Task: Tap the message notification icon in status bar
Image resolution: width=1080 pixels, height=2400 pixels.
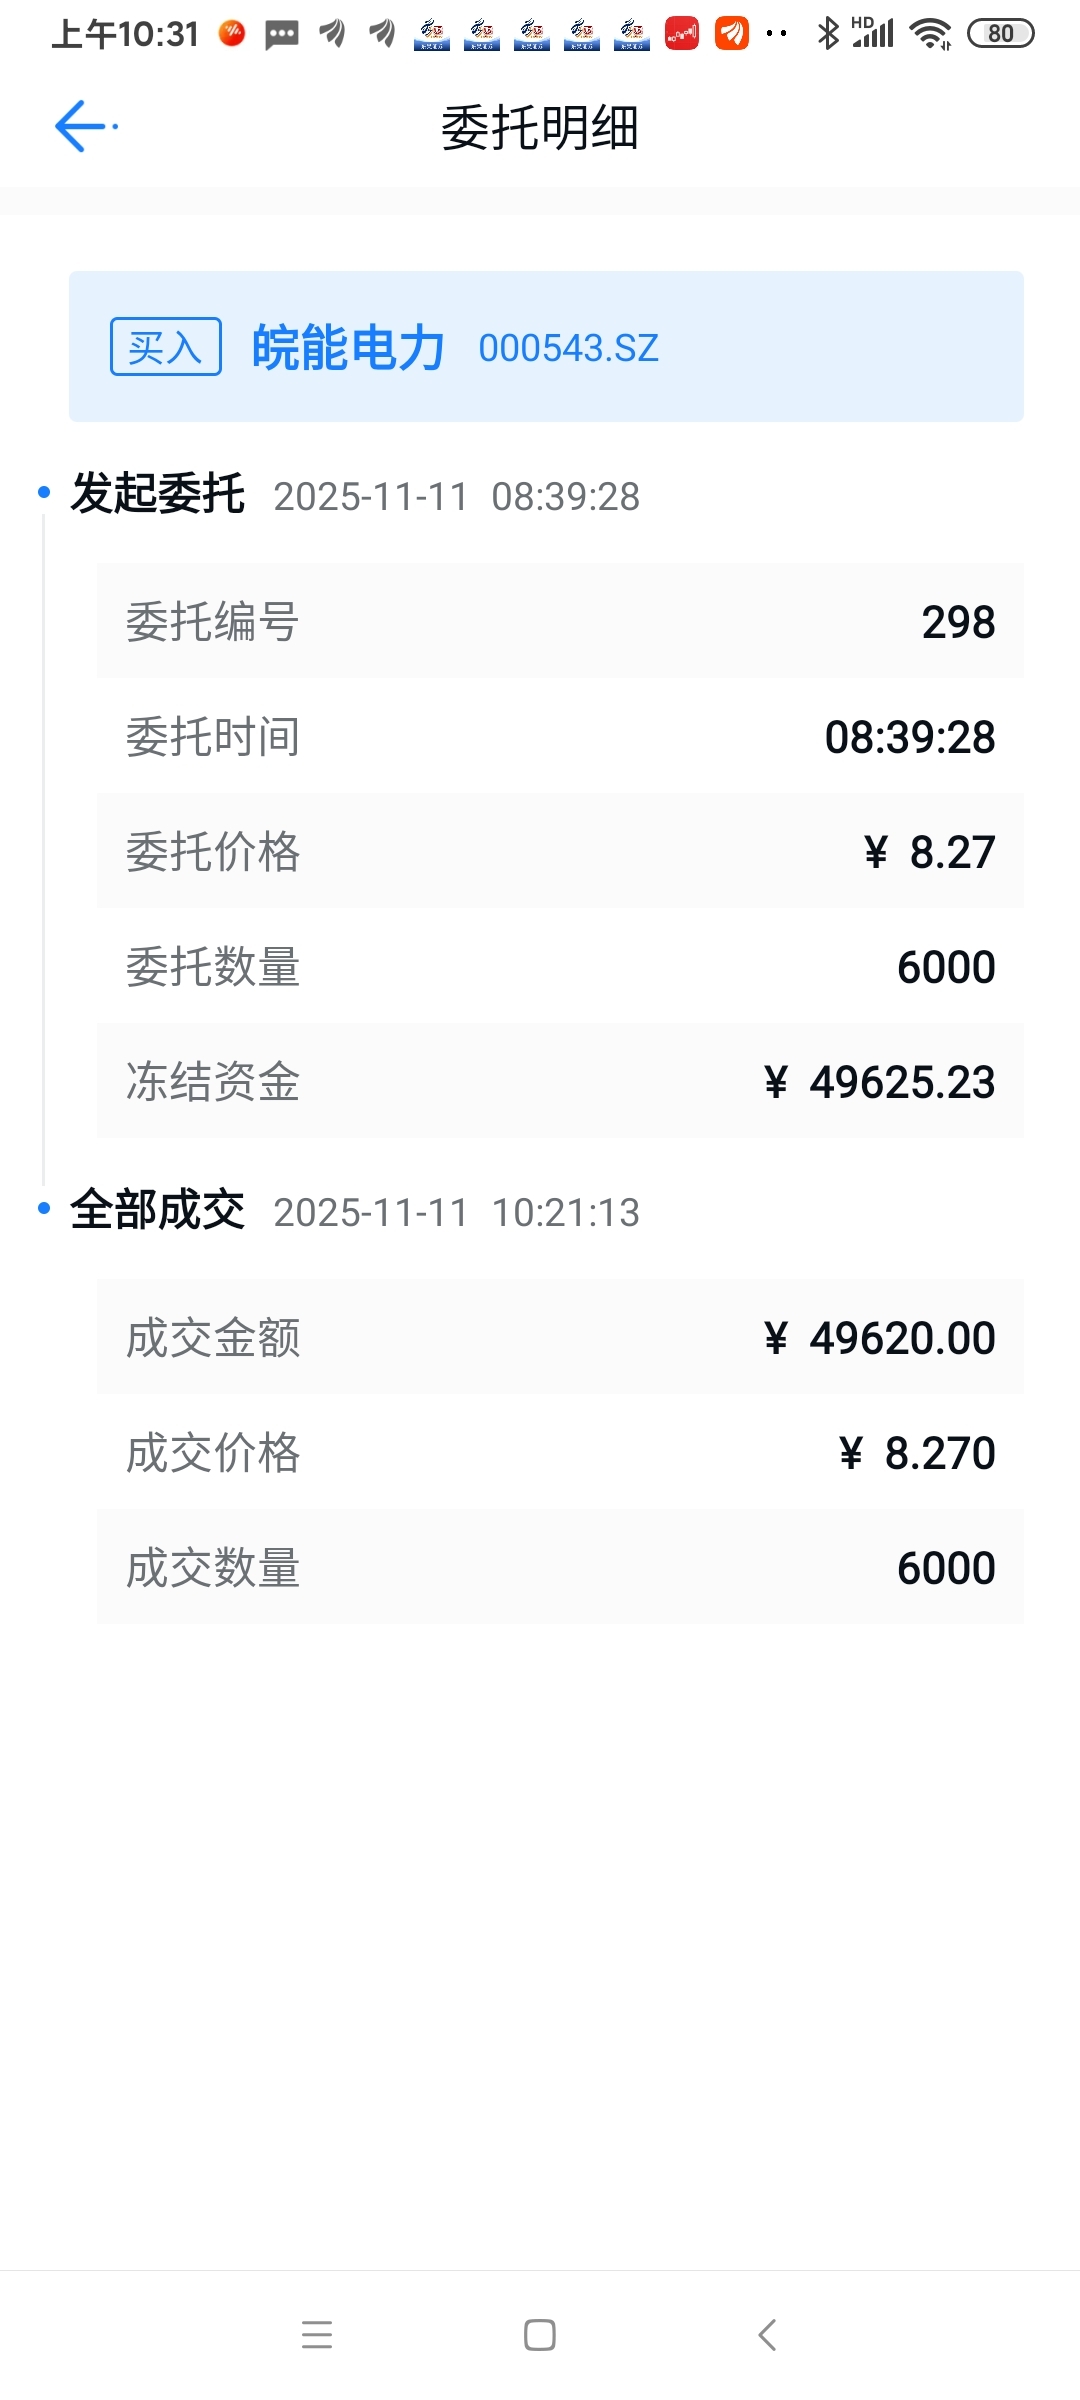Action: 282,35
